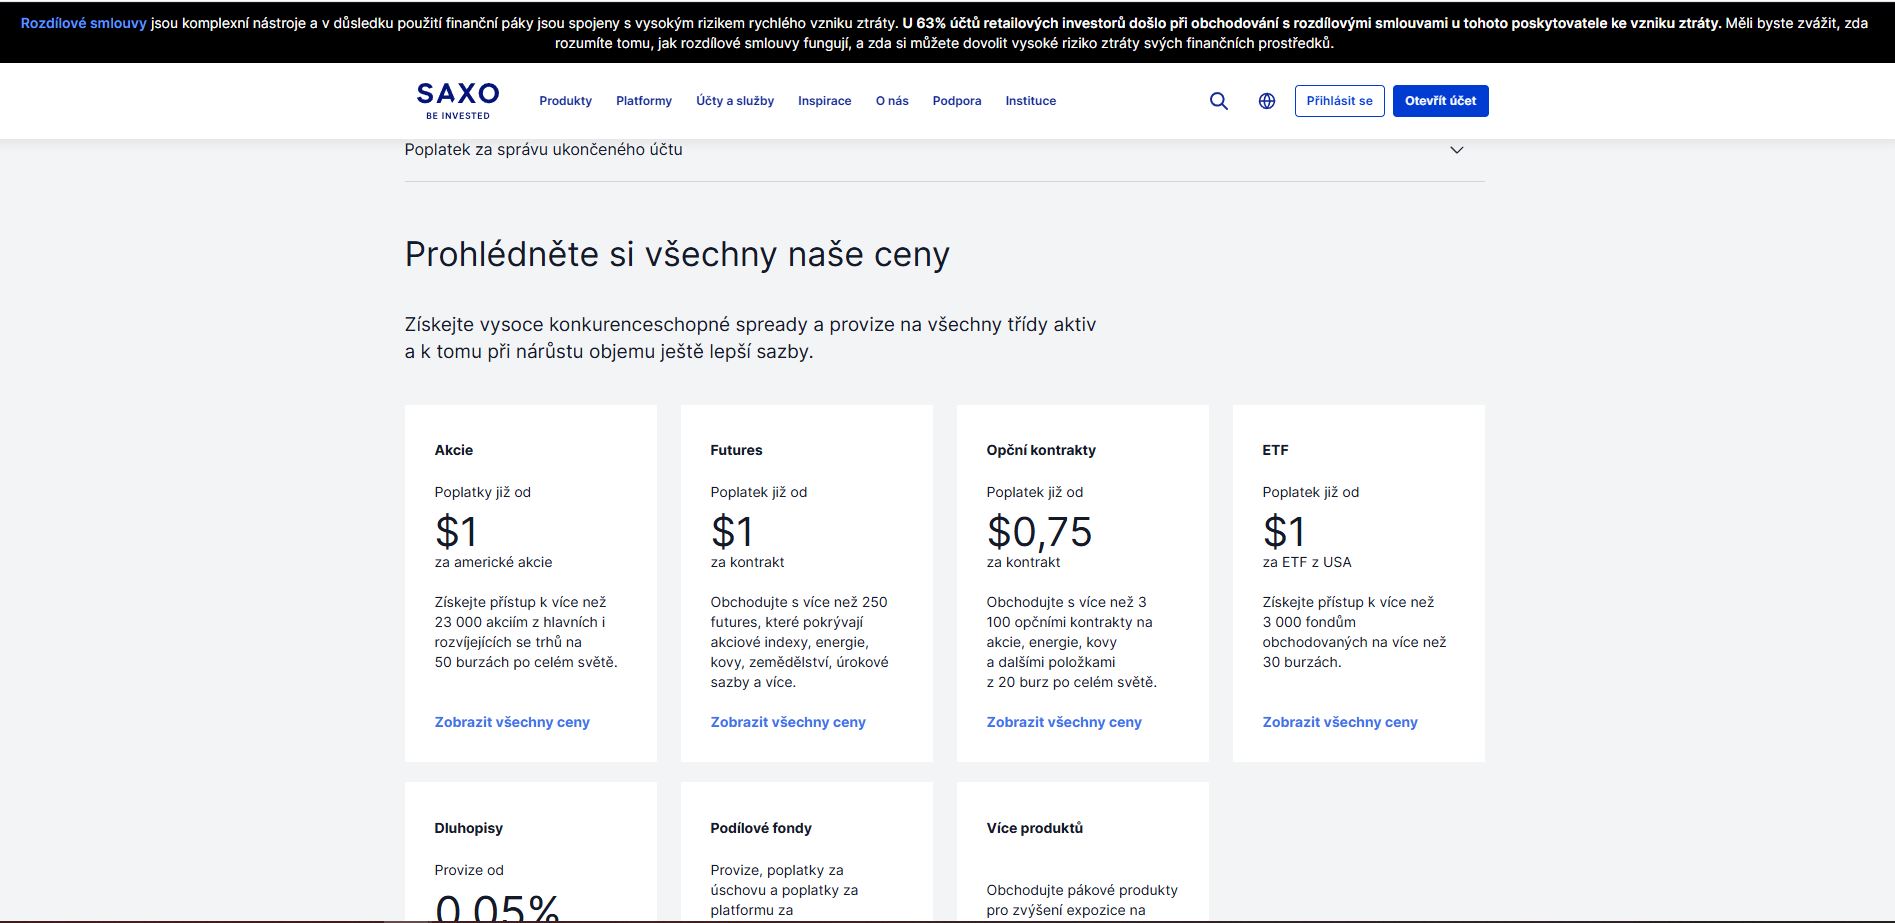
Task: Open the Účty a služby menu
Action: [735, 101]
